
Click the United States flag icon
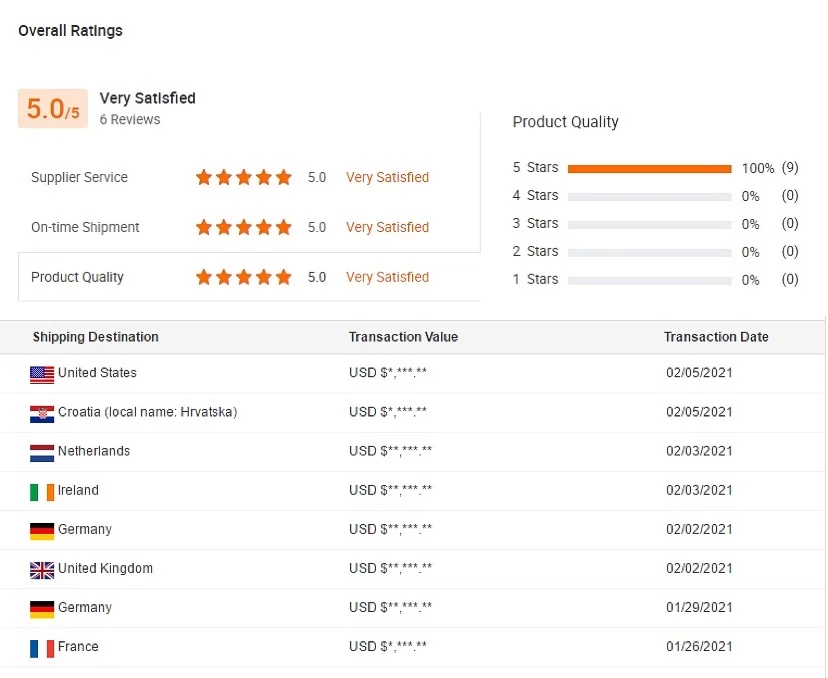coord(42,374)
